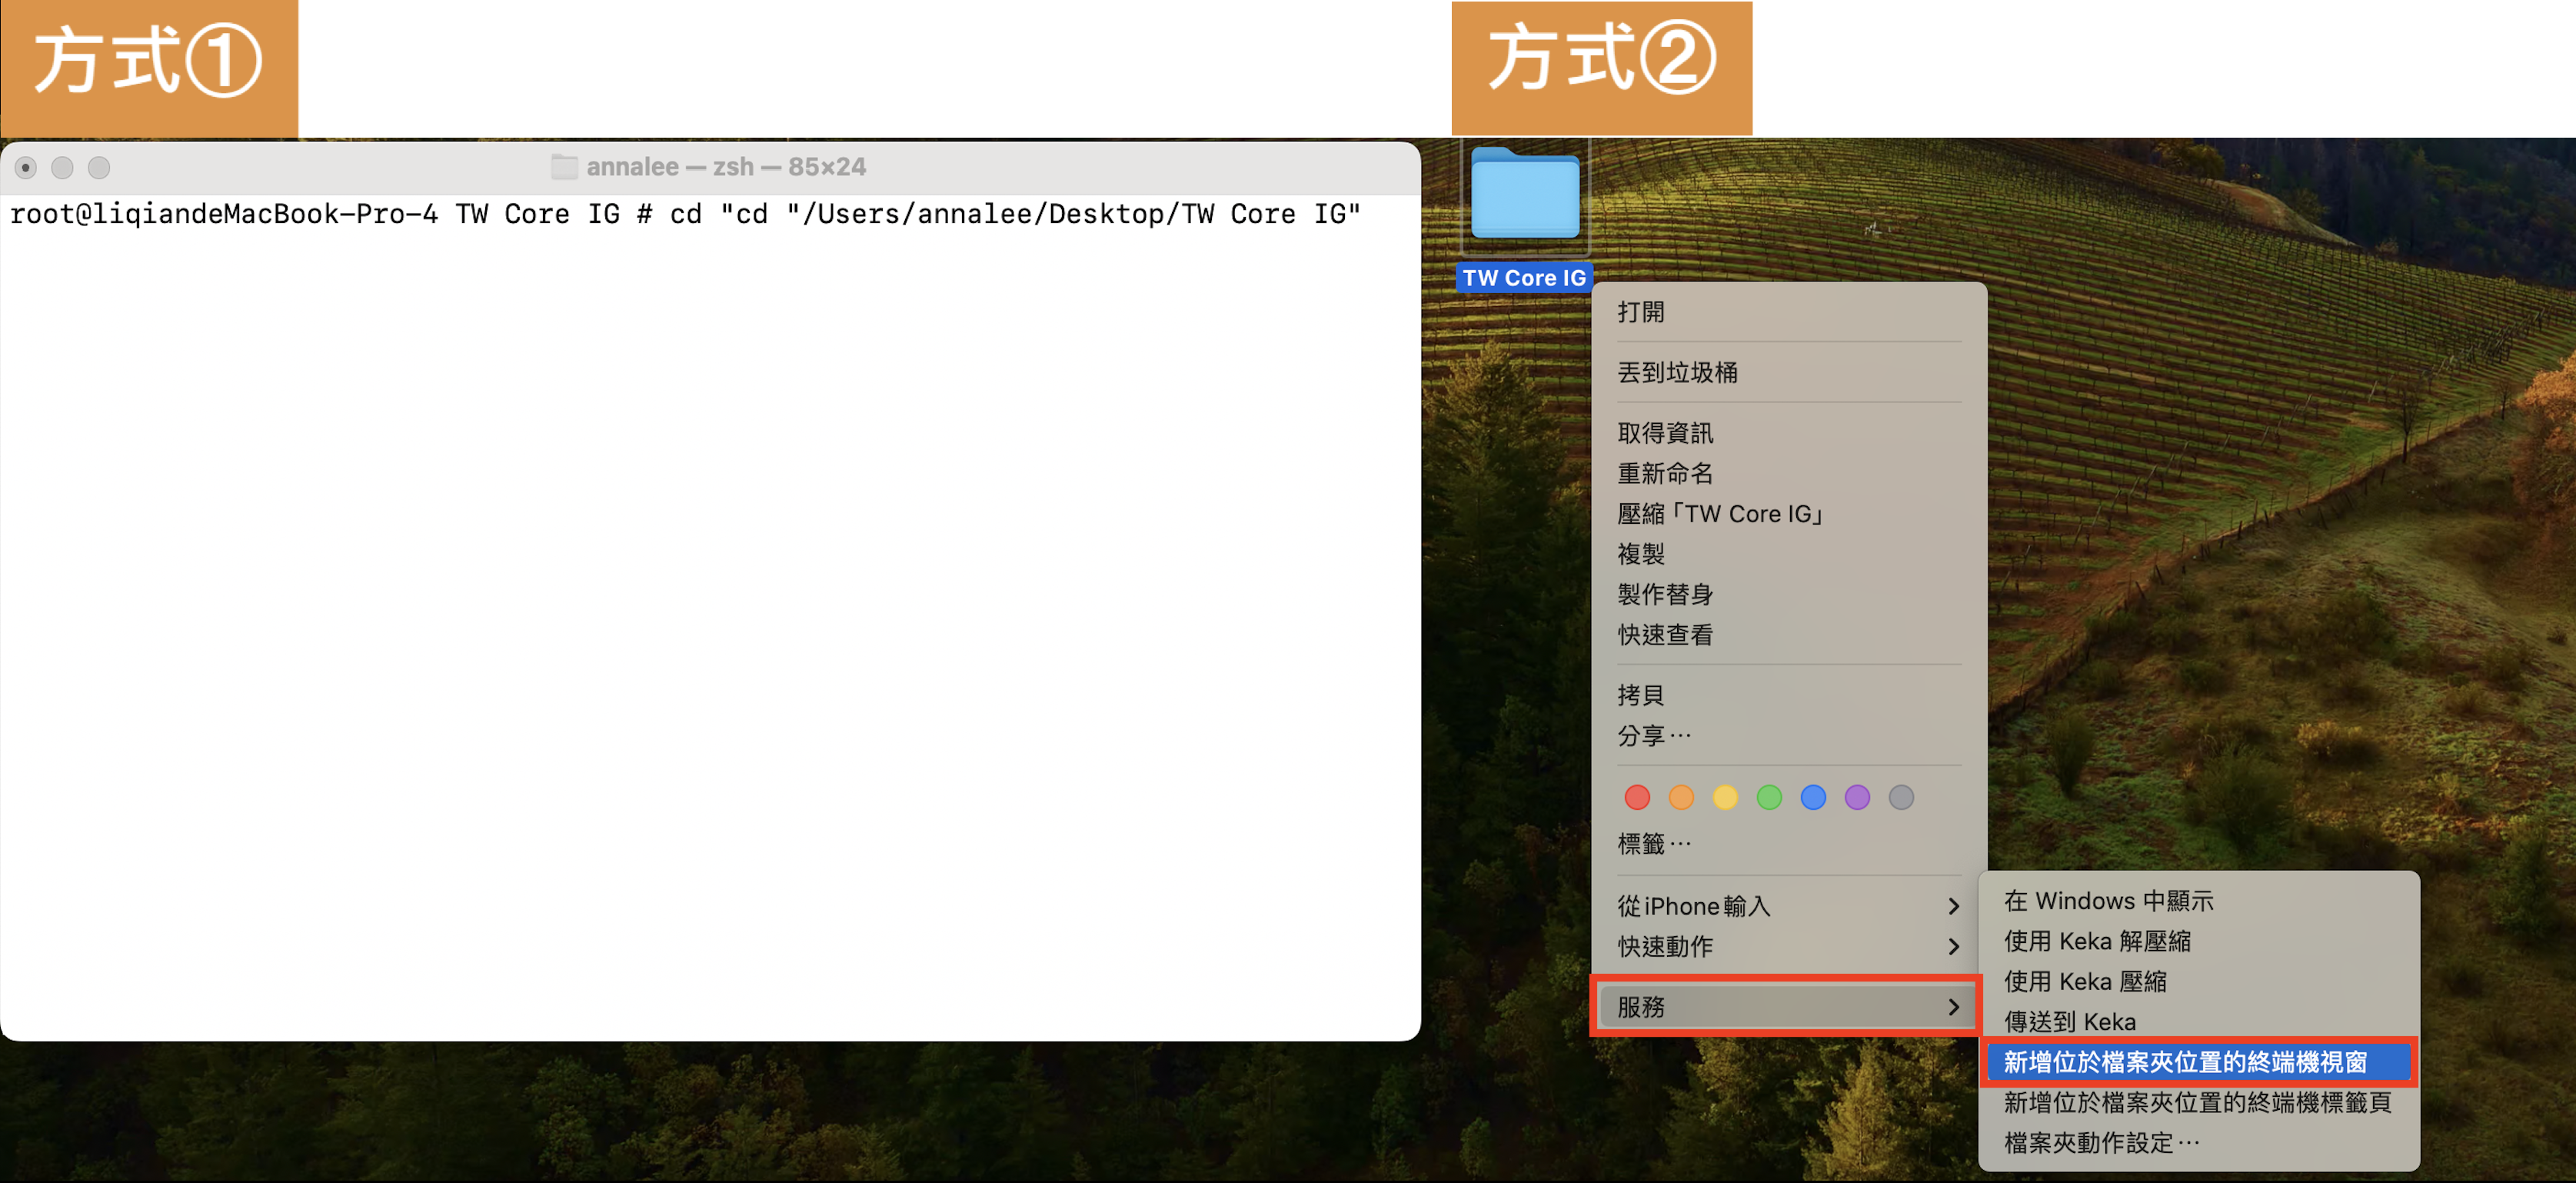The height and width of the screenshot is (1183, 2576).
Task: Choose 取得資訊 from context menu
Action: [x=1665, y=433]
